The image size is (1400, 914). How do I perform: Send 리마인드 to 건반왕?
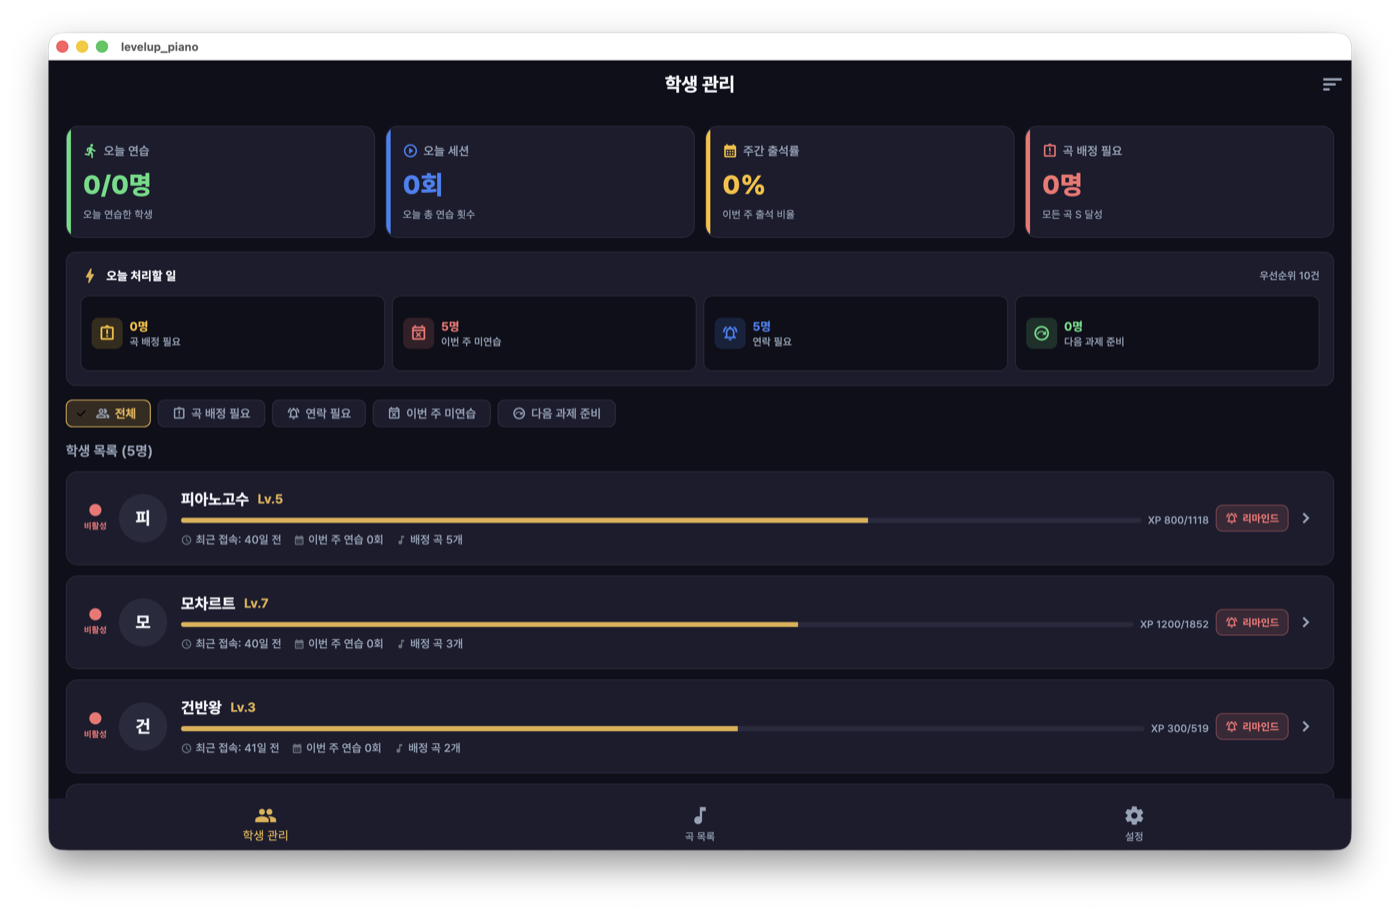(x=1252, y=726)
